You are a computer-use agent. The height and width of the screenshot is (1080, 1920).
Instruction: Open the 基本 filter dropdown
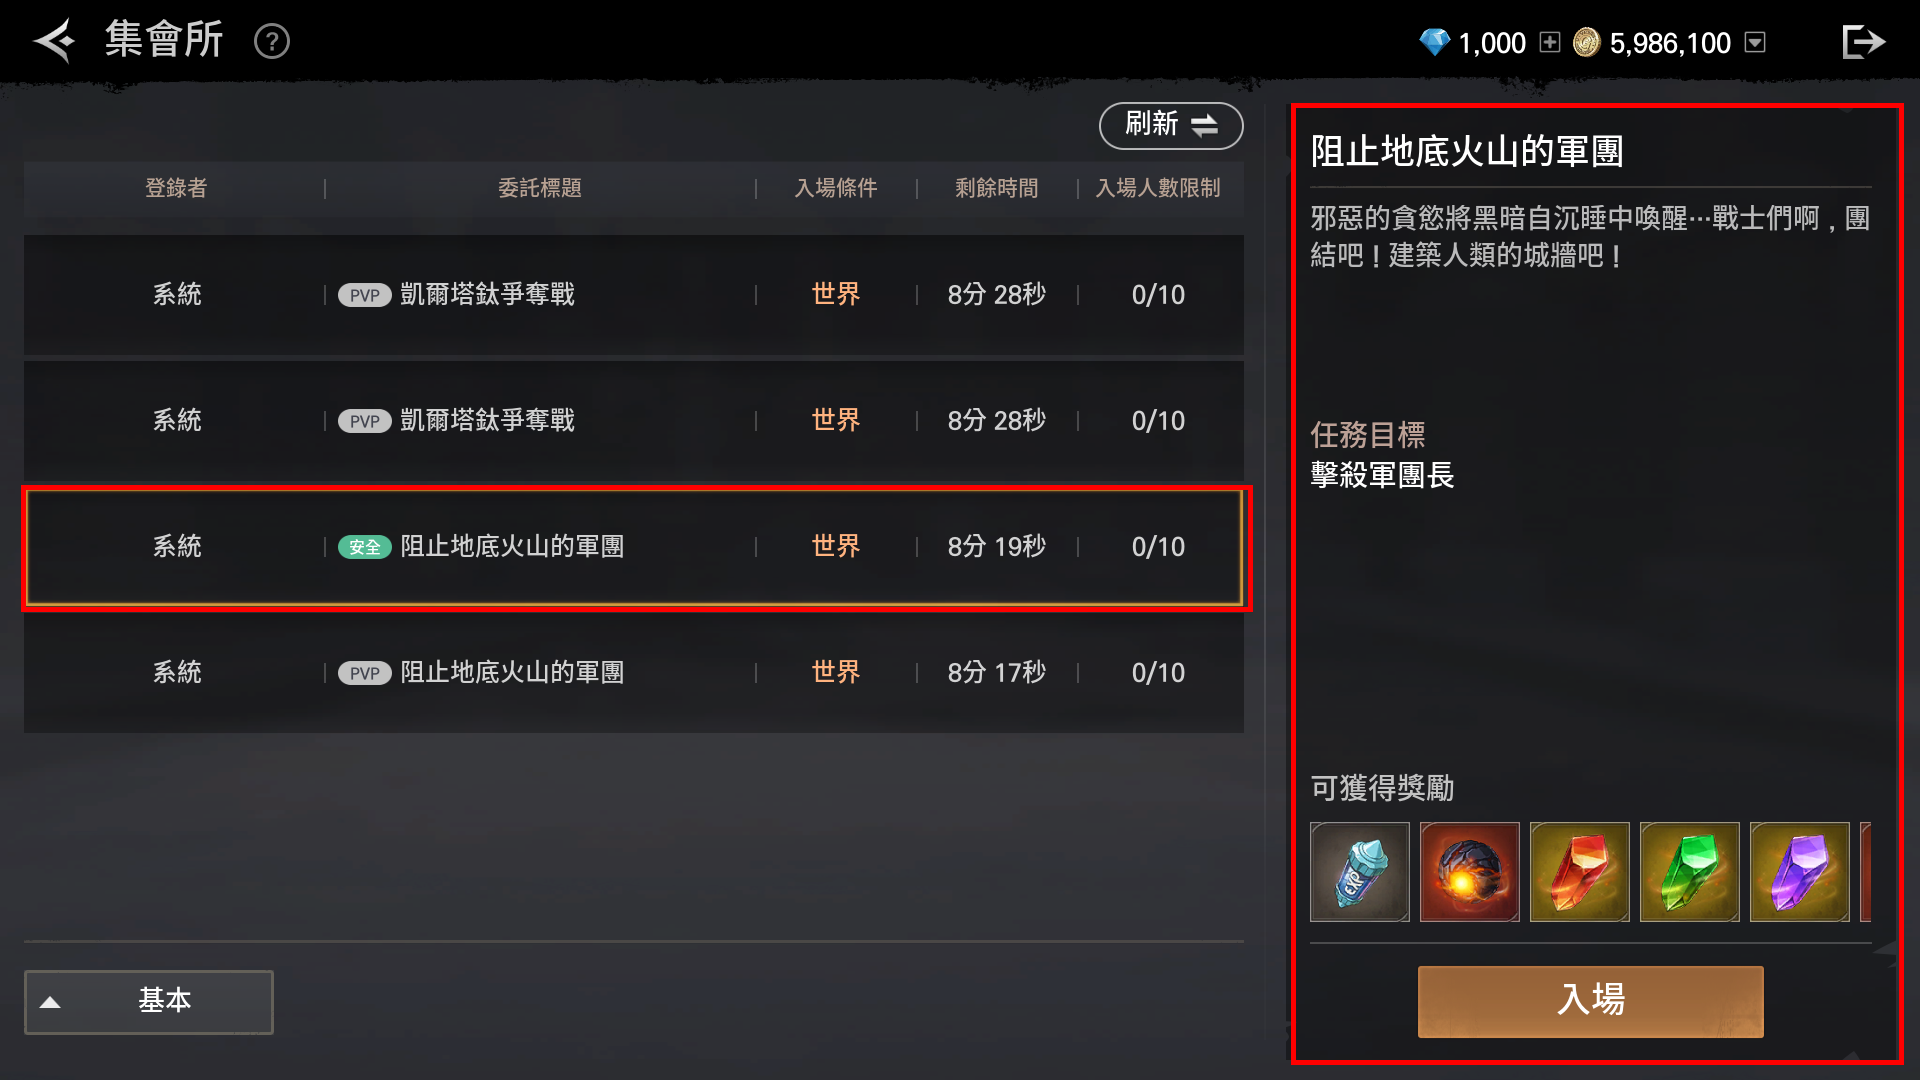pyautogui.click(x=149, y=1001)
